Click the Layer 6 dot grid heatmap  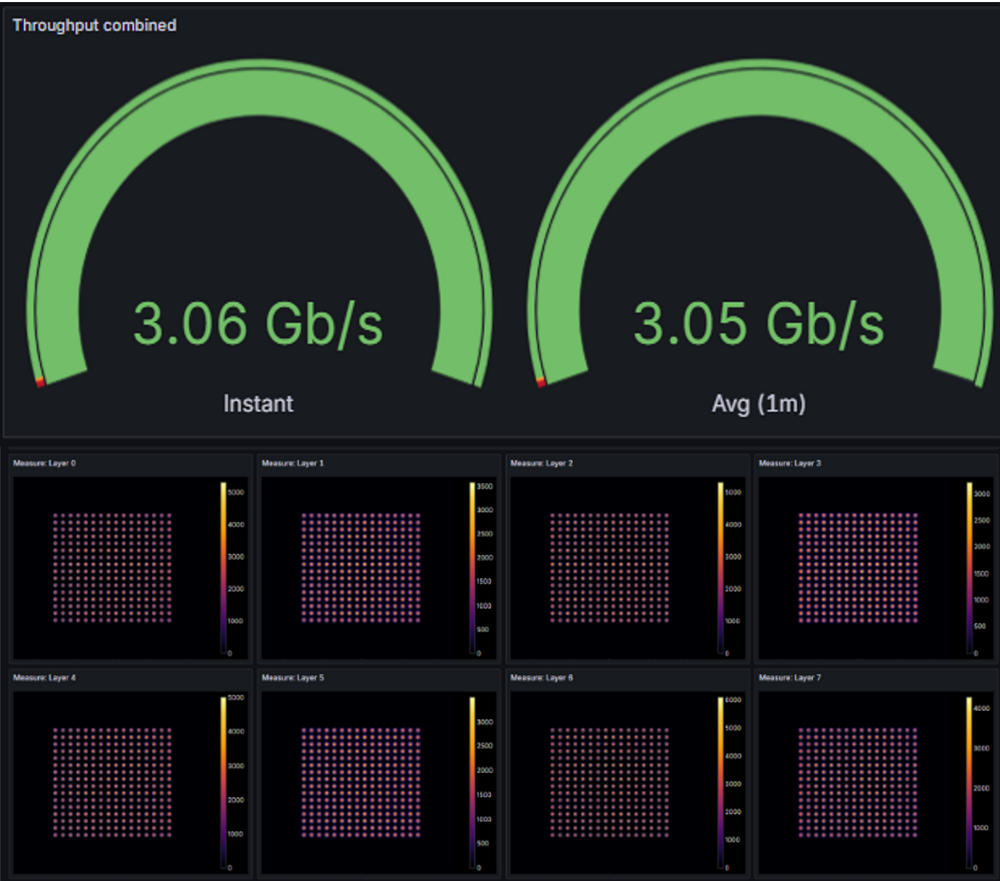[609, 782]
